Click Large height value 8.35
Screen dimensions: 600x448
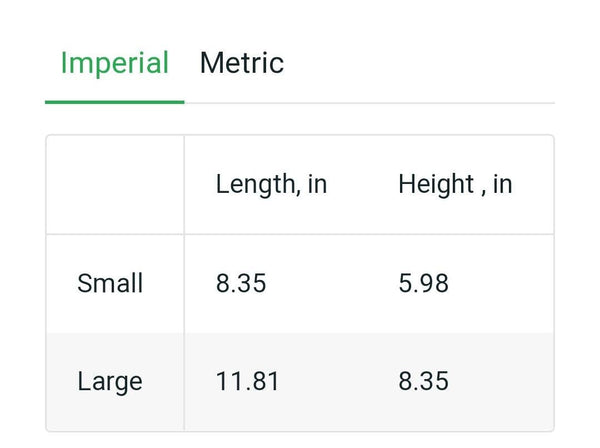pyautogui.click(x=424, y=381)
